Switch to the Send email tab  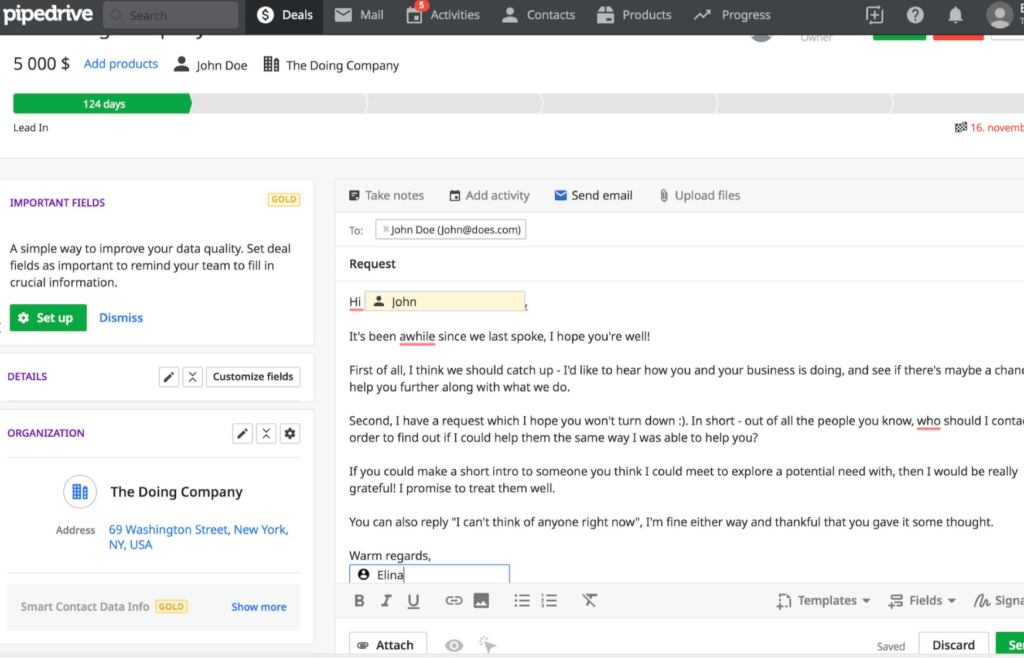click(593, 195)
